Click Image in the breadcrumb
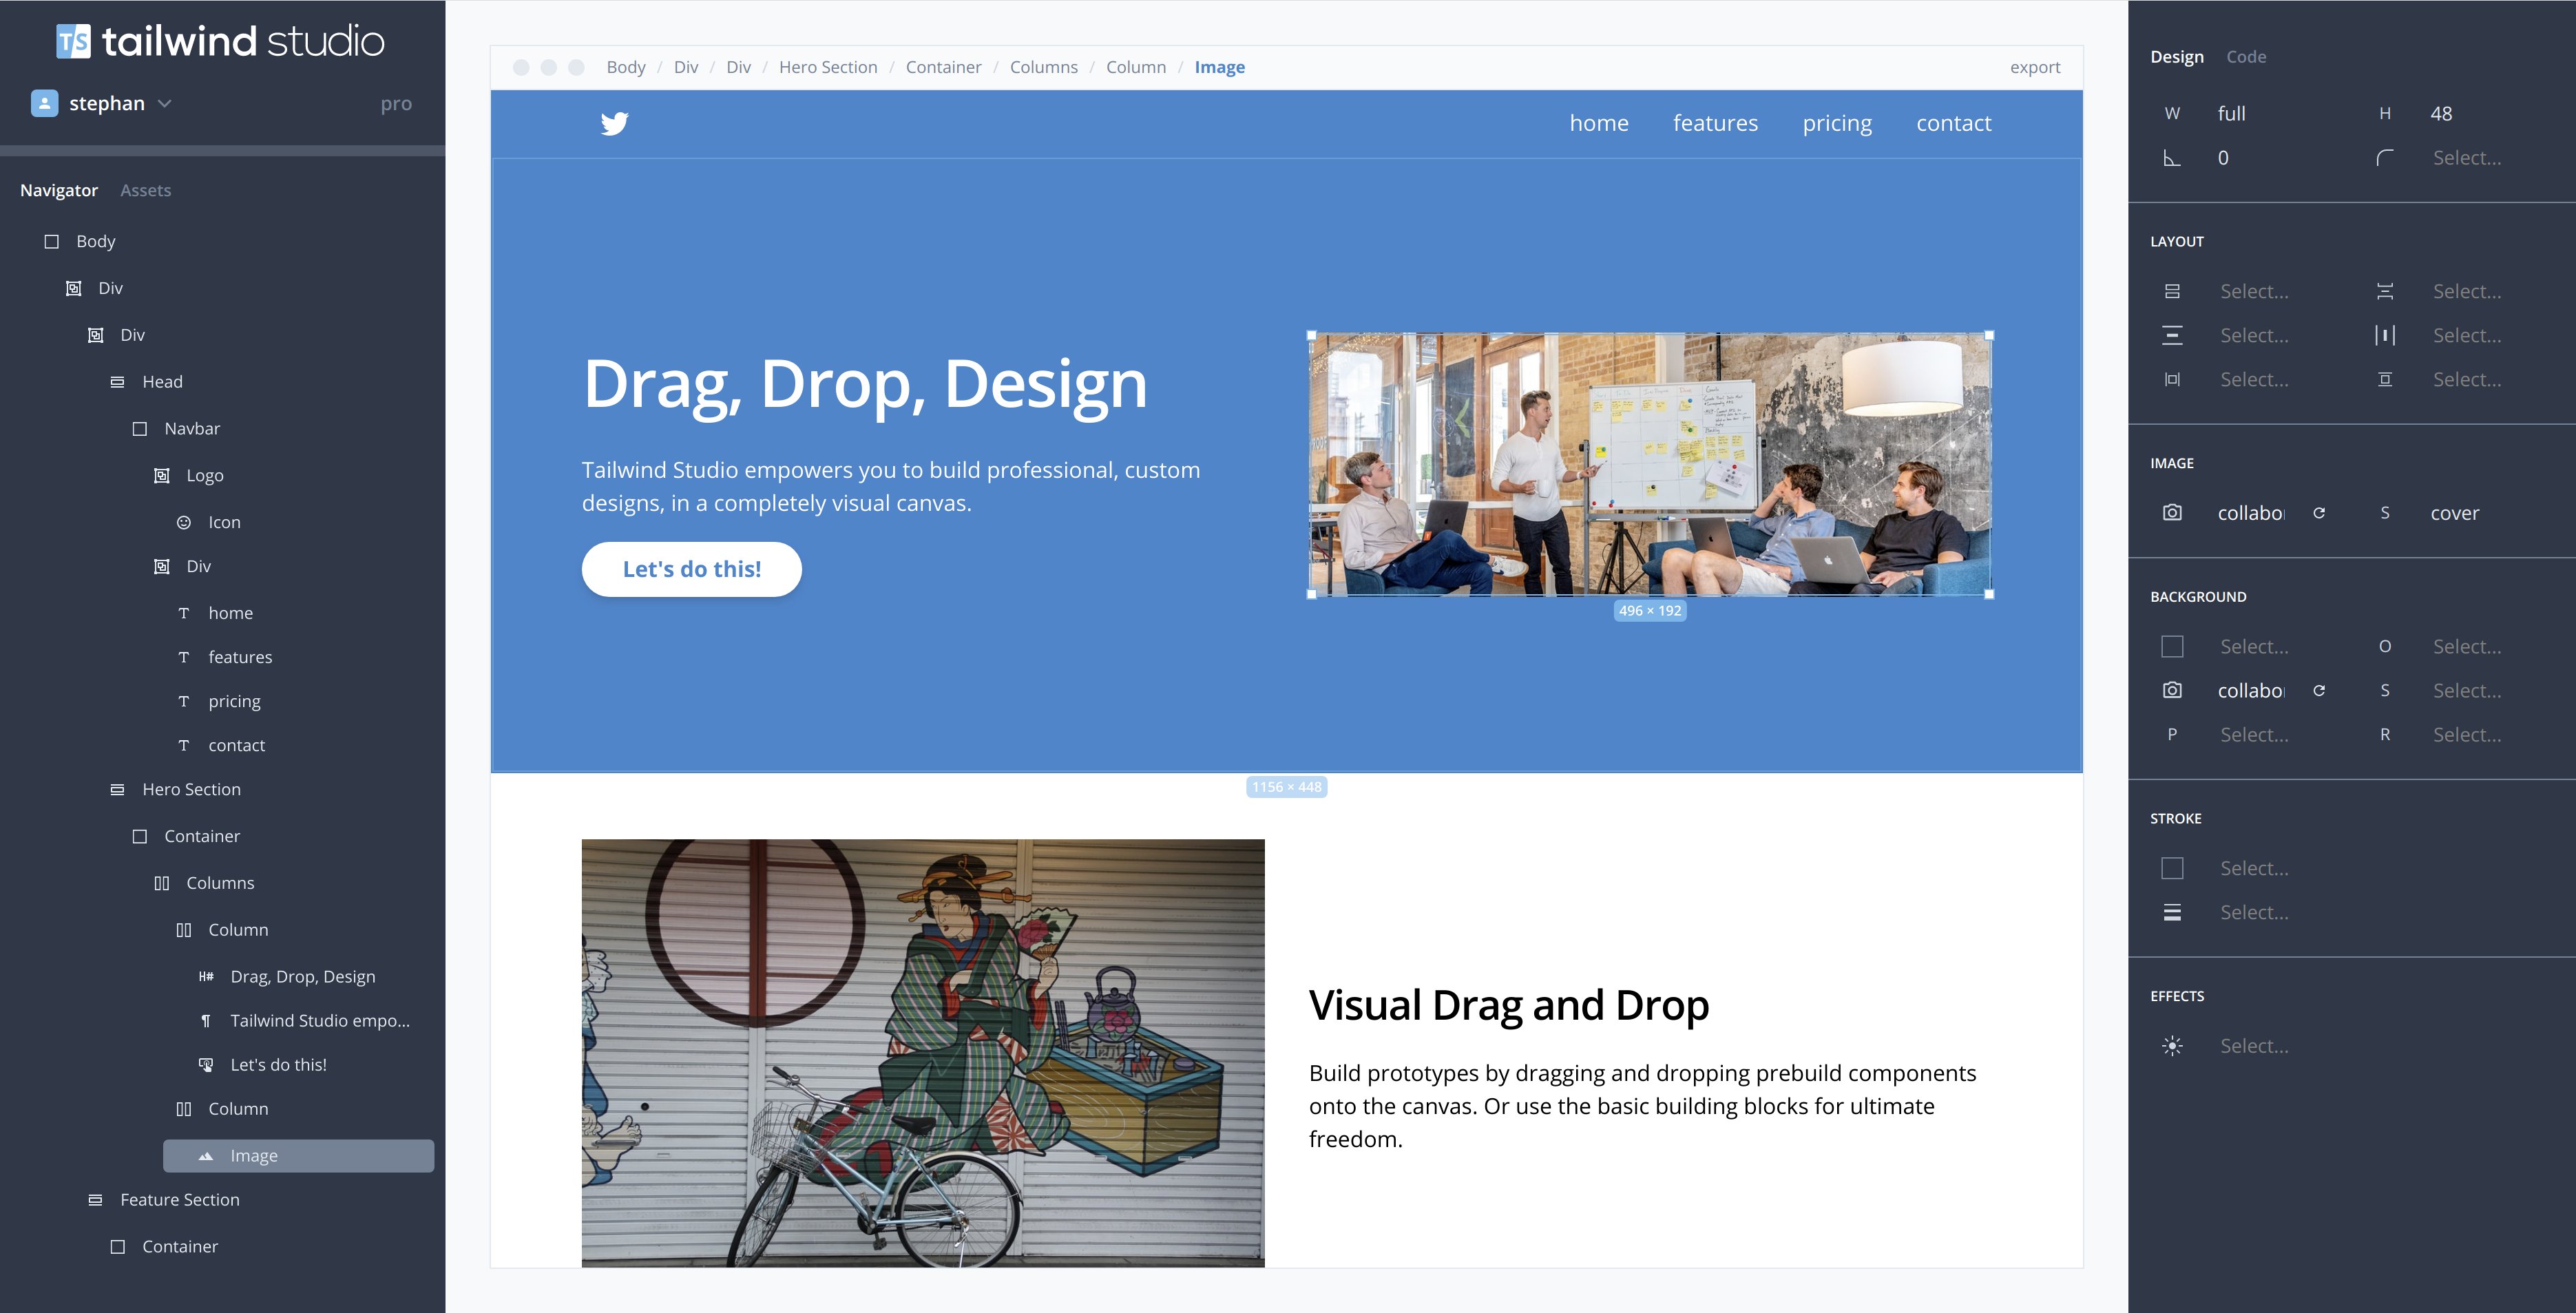 click(x=1220, y=67)
